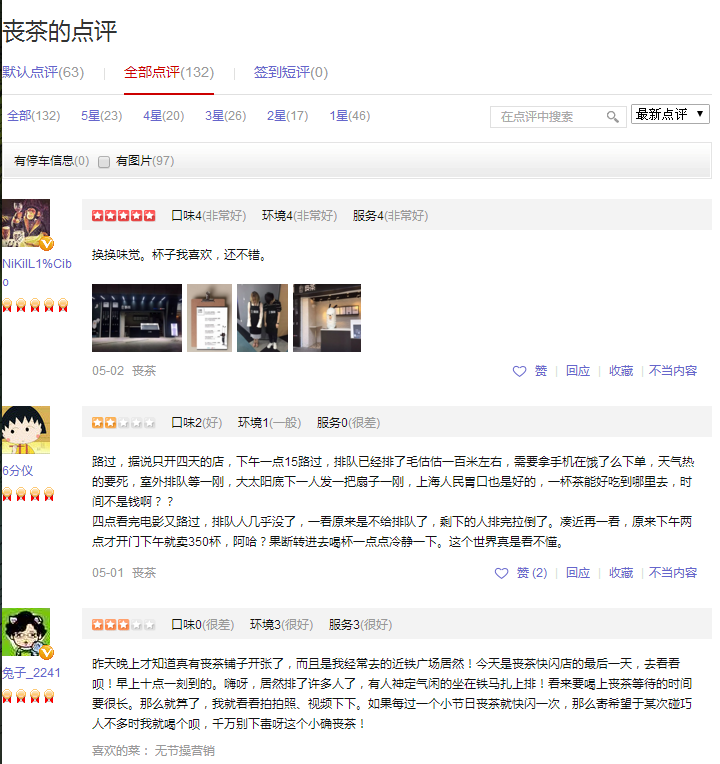The image size is (720, 764).
Task: Report 不当内容 on 05-01 review
Action: coord(673,573)
